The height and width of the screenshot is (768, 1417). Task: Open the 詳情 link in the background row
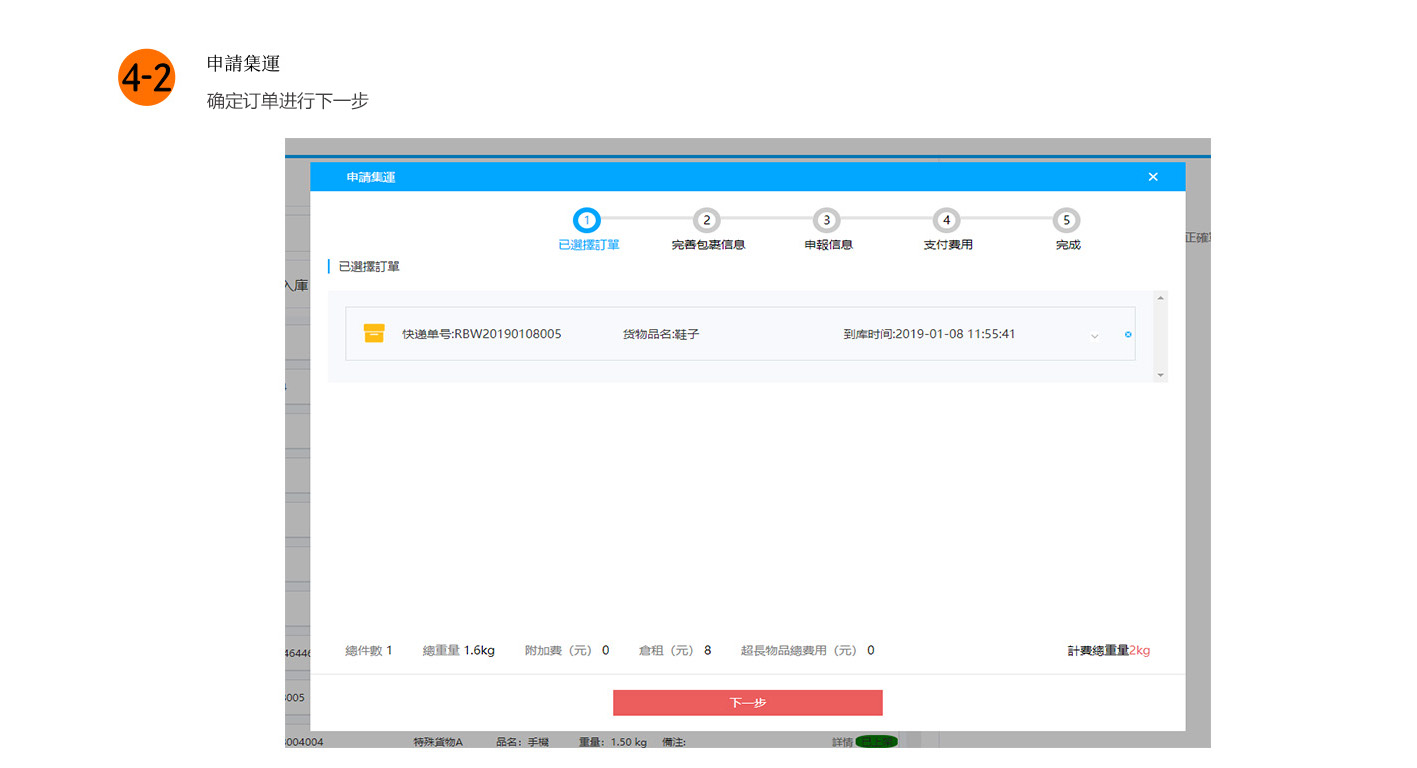842,742
